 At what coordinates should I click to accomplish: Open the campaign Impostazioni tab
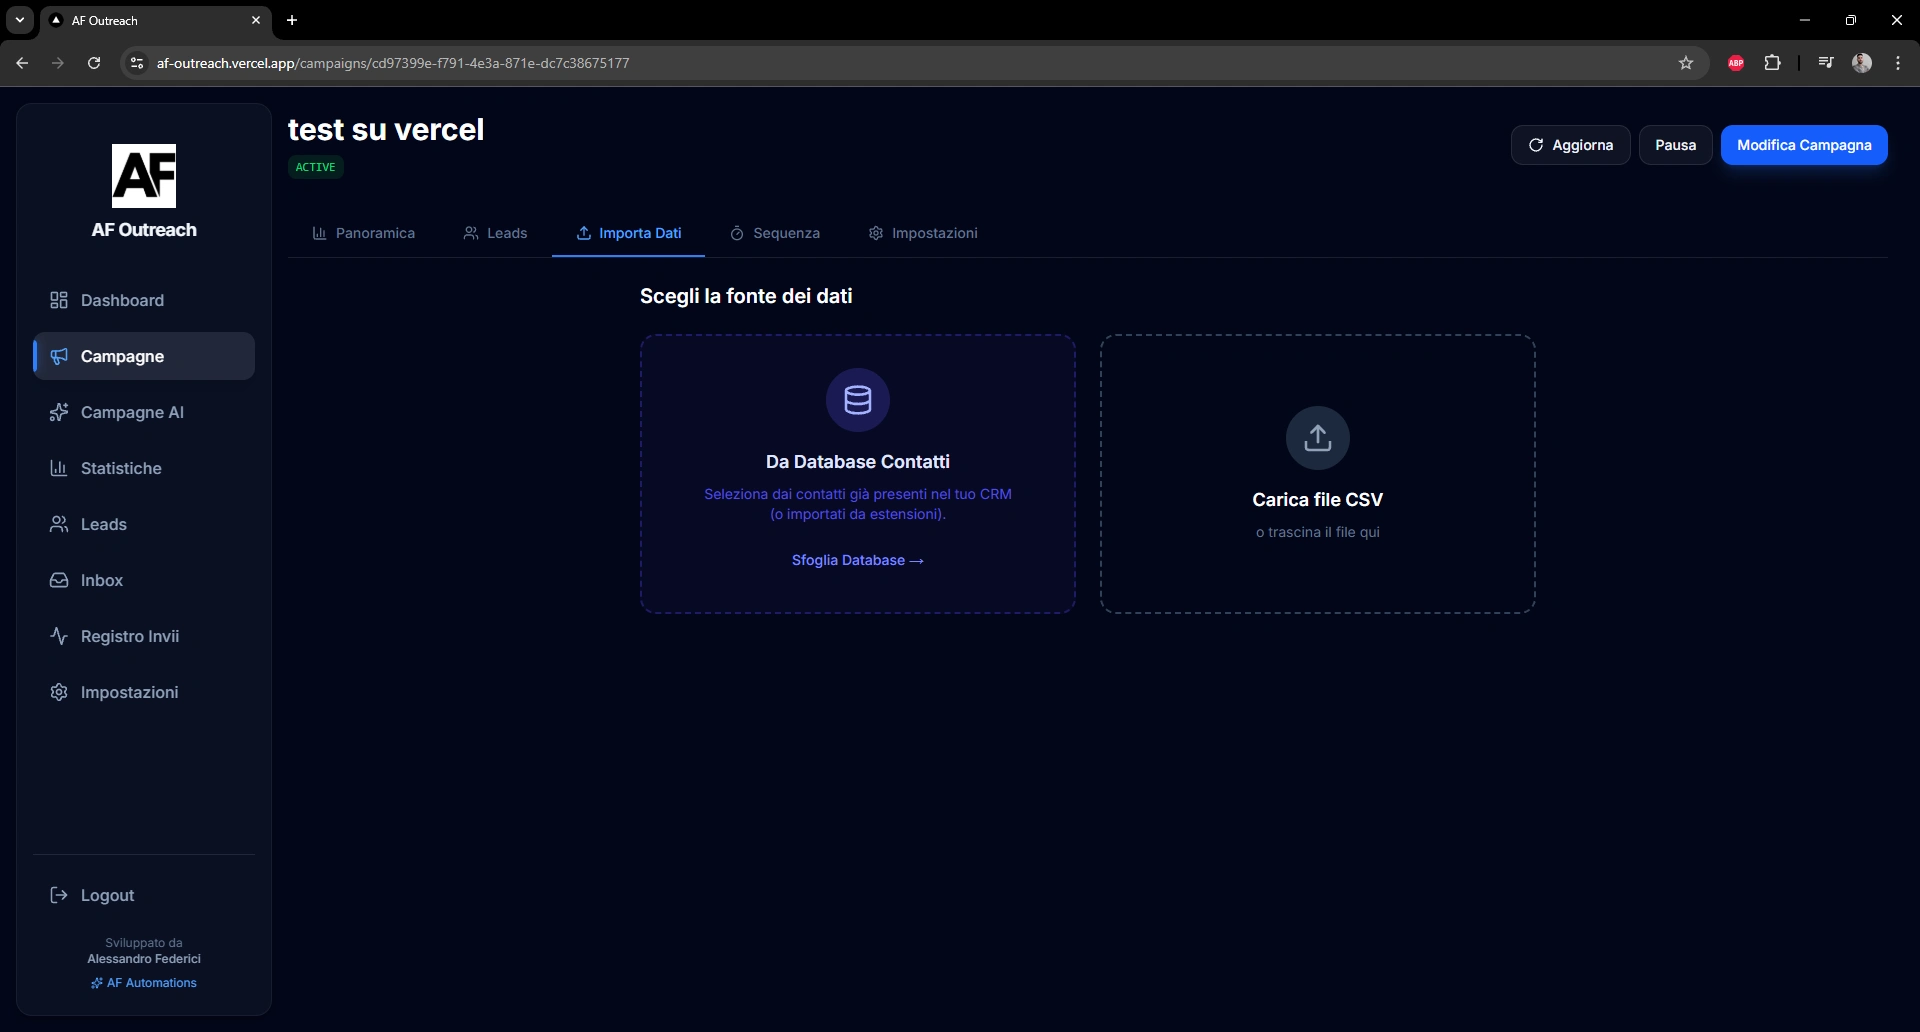click(923, 233)
